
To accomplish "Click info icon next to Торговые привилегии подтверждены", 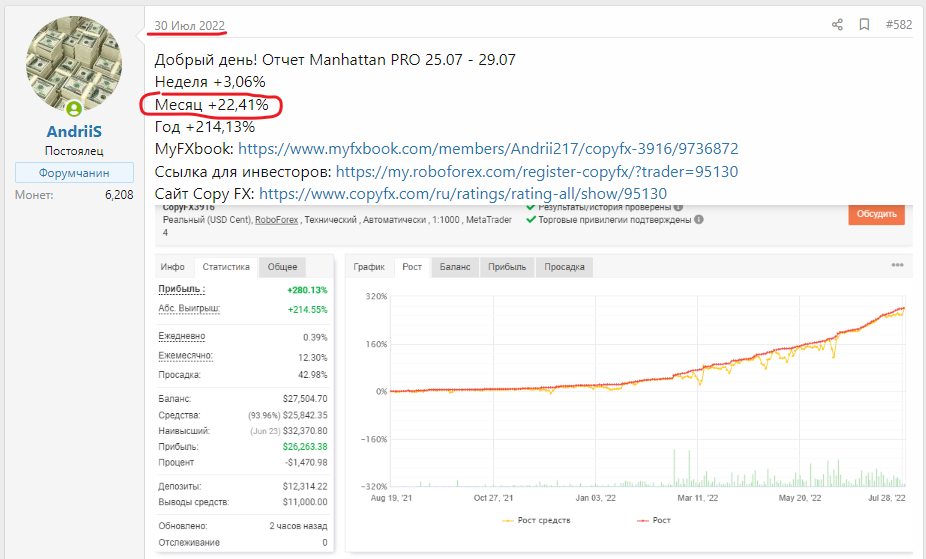I will [699, 220].
